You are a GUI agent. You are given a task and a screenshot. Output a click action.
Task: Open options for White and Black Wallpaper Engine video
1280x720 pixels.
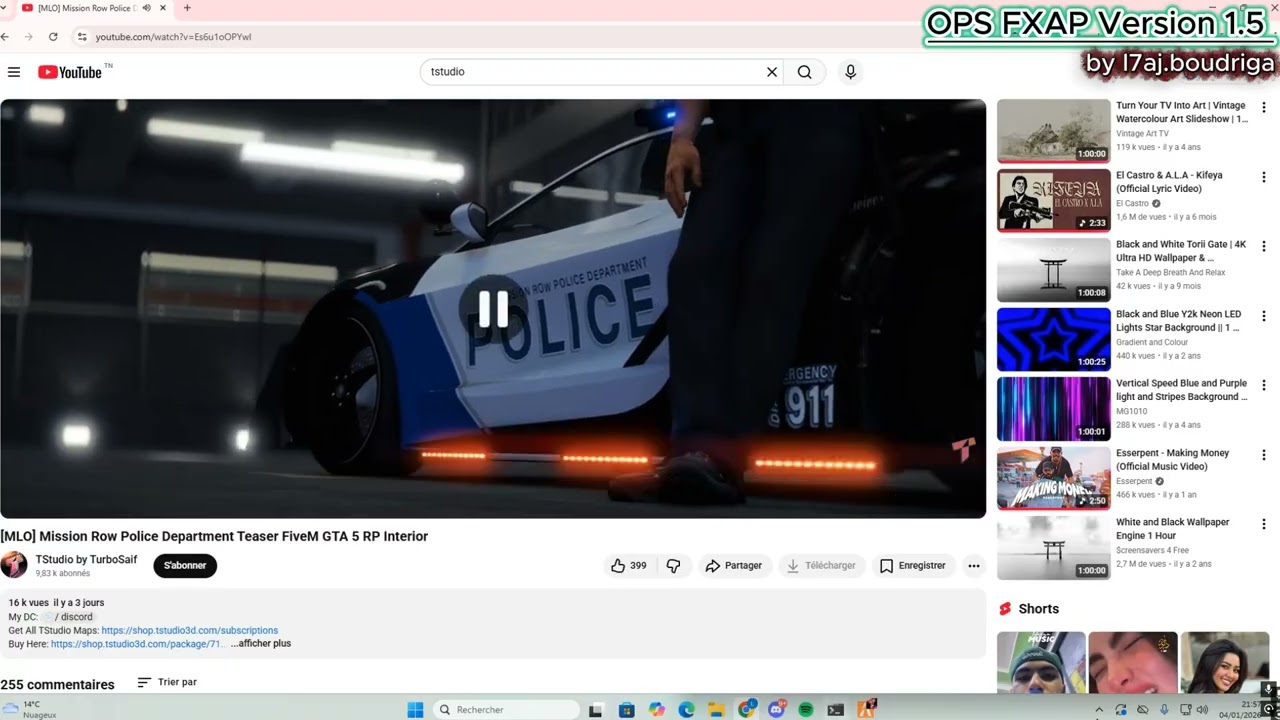click(1264, 524)
